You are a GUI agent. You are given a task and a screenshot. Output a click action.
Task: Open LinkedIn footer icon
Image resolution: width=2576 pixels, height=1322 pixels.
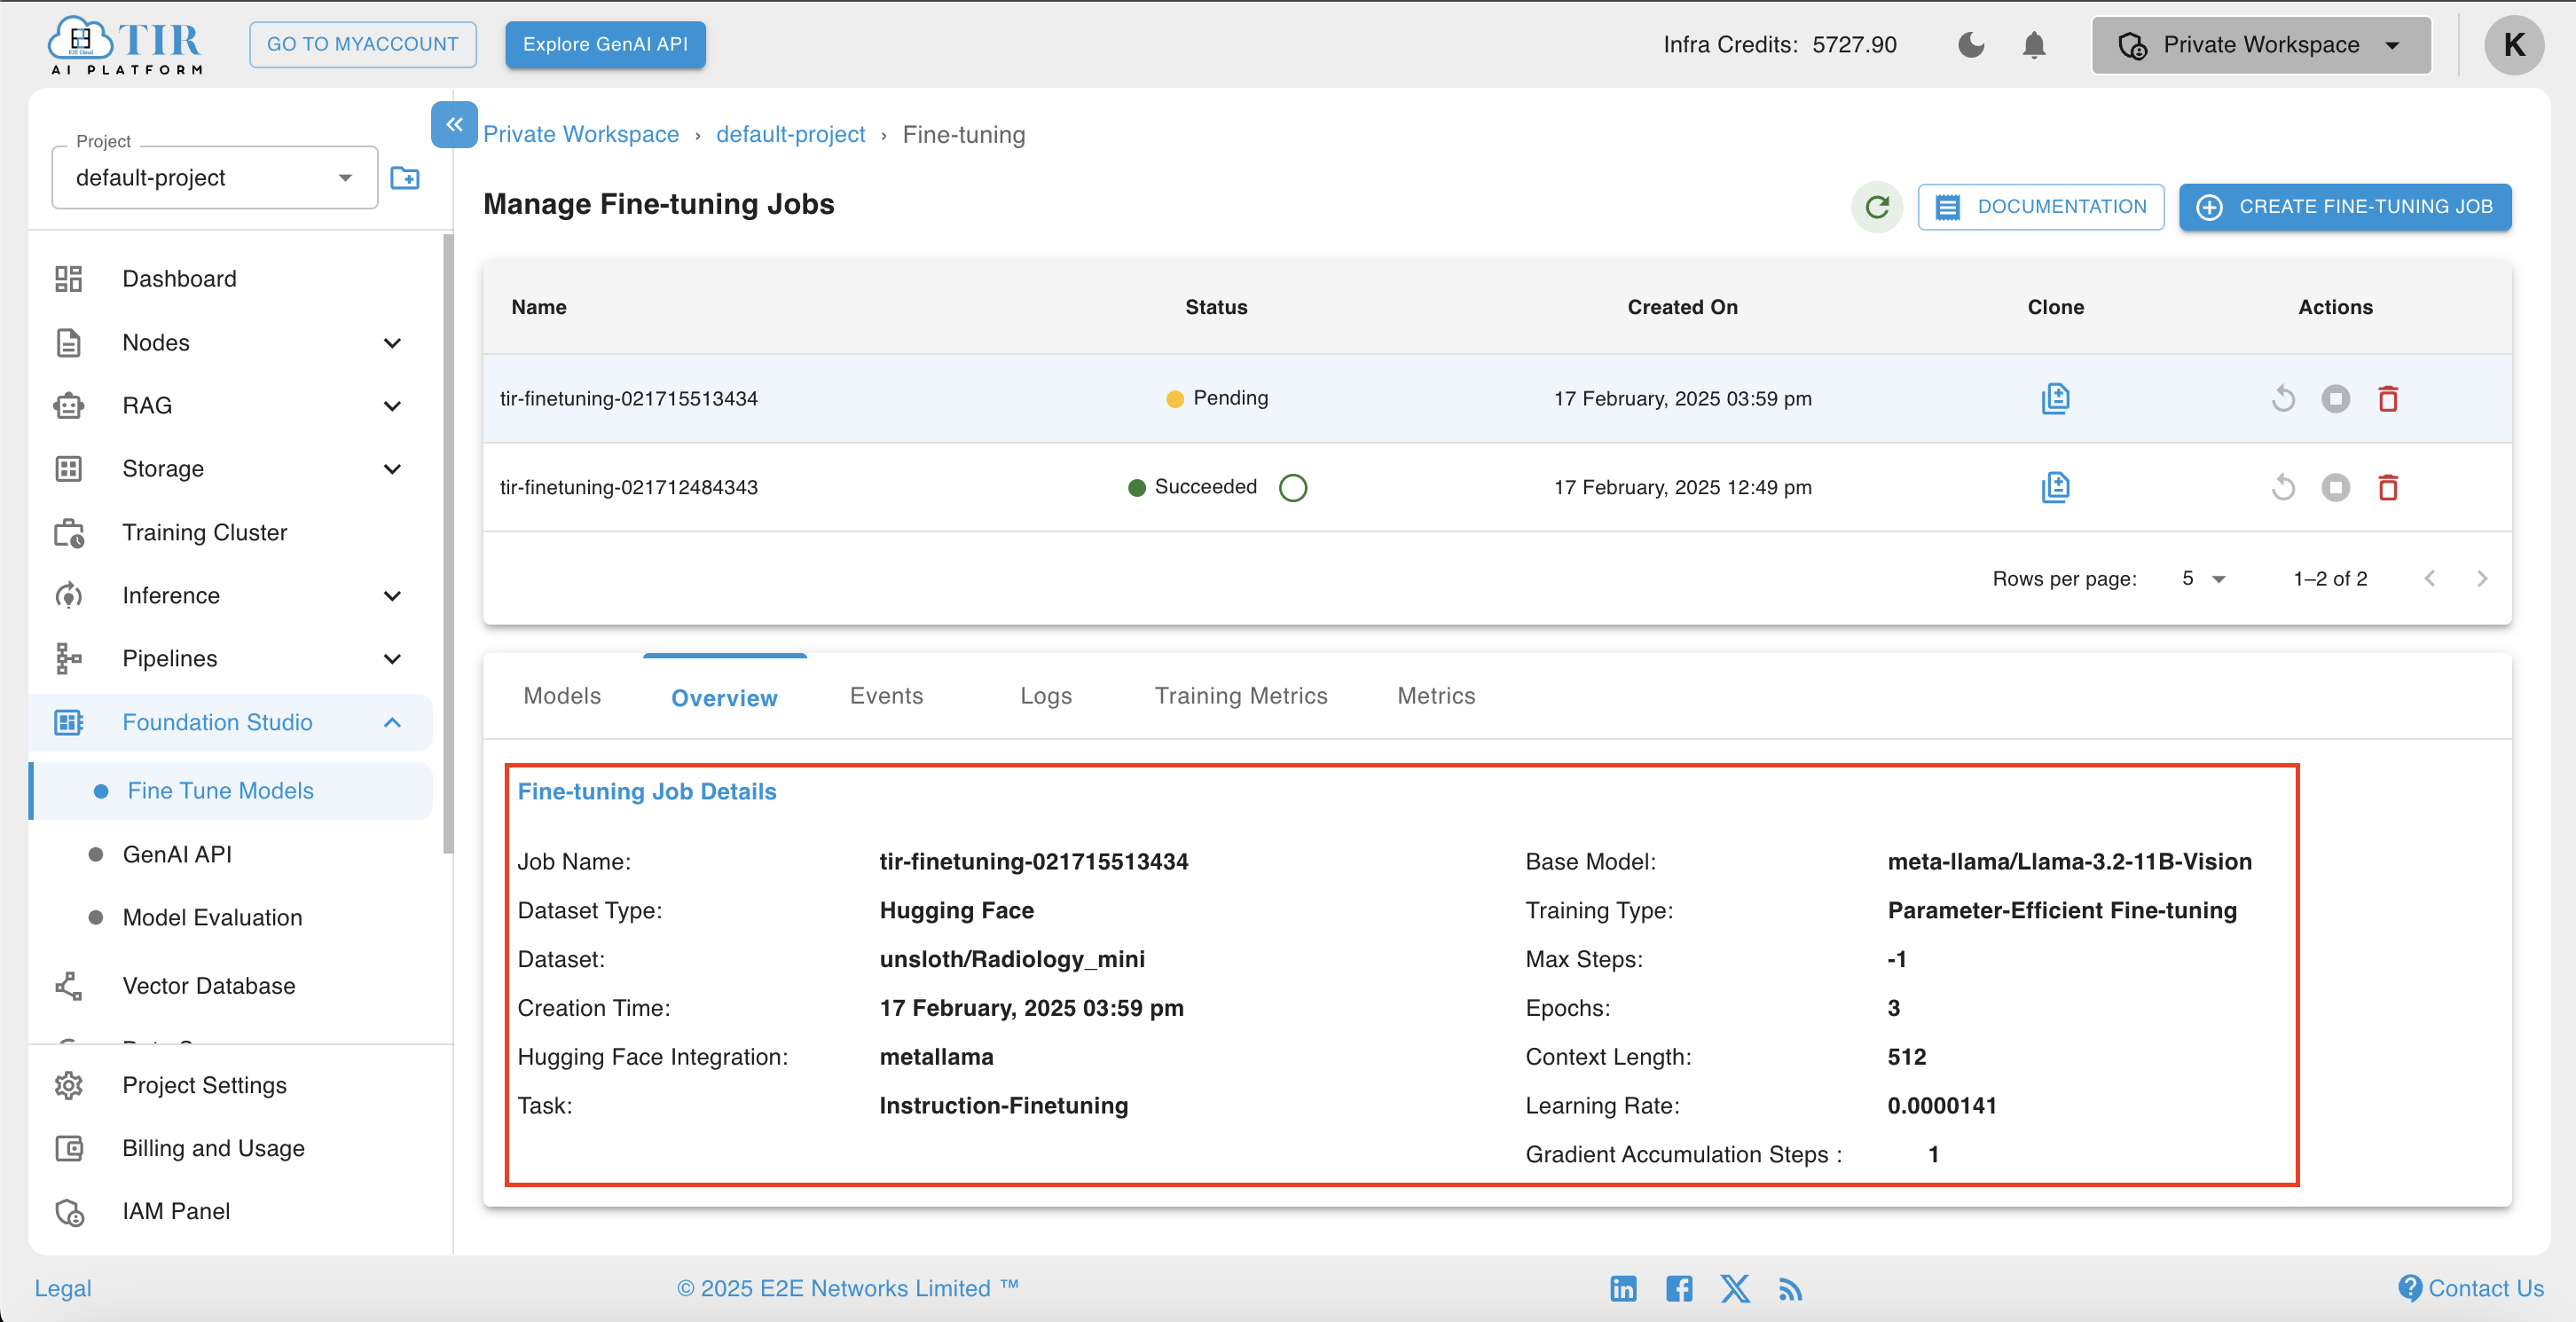click(x=1623, y=1288)
